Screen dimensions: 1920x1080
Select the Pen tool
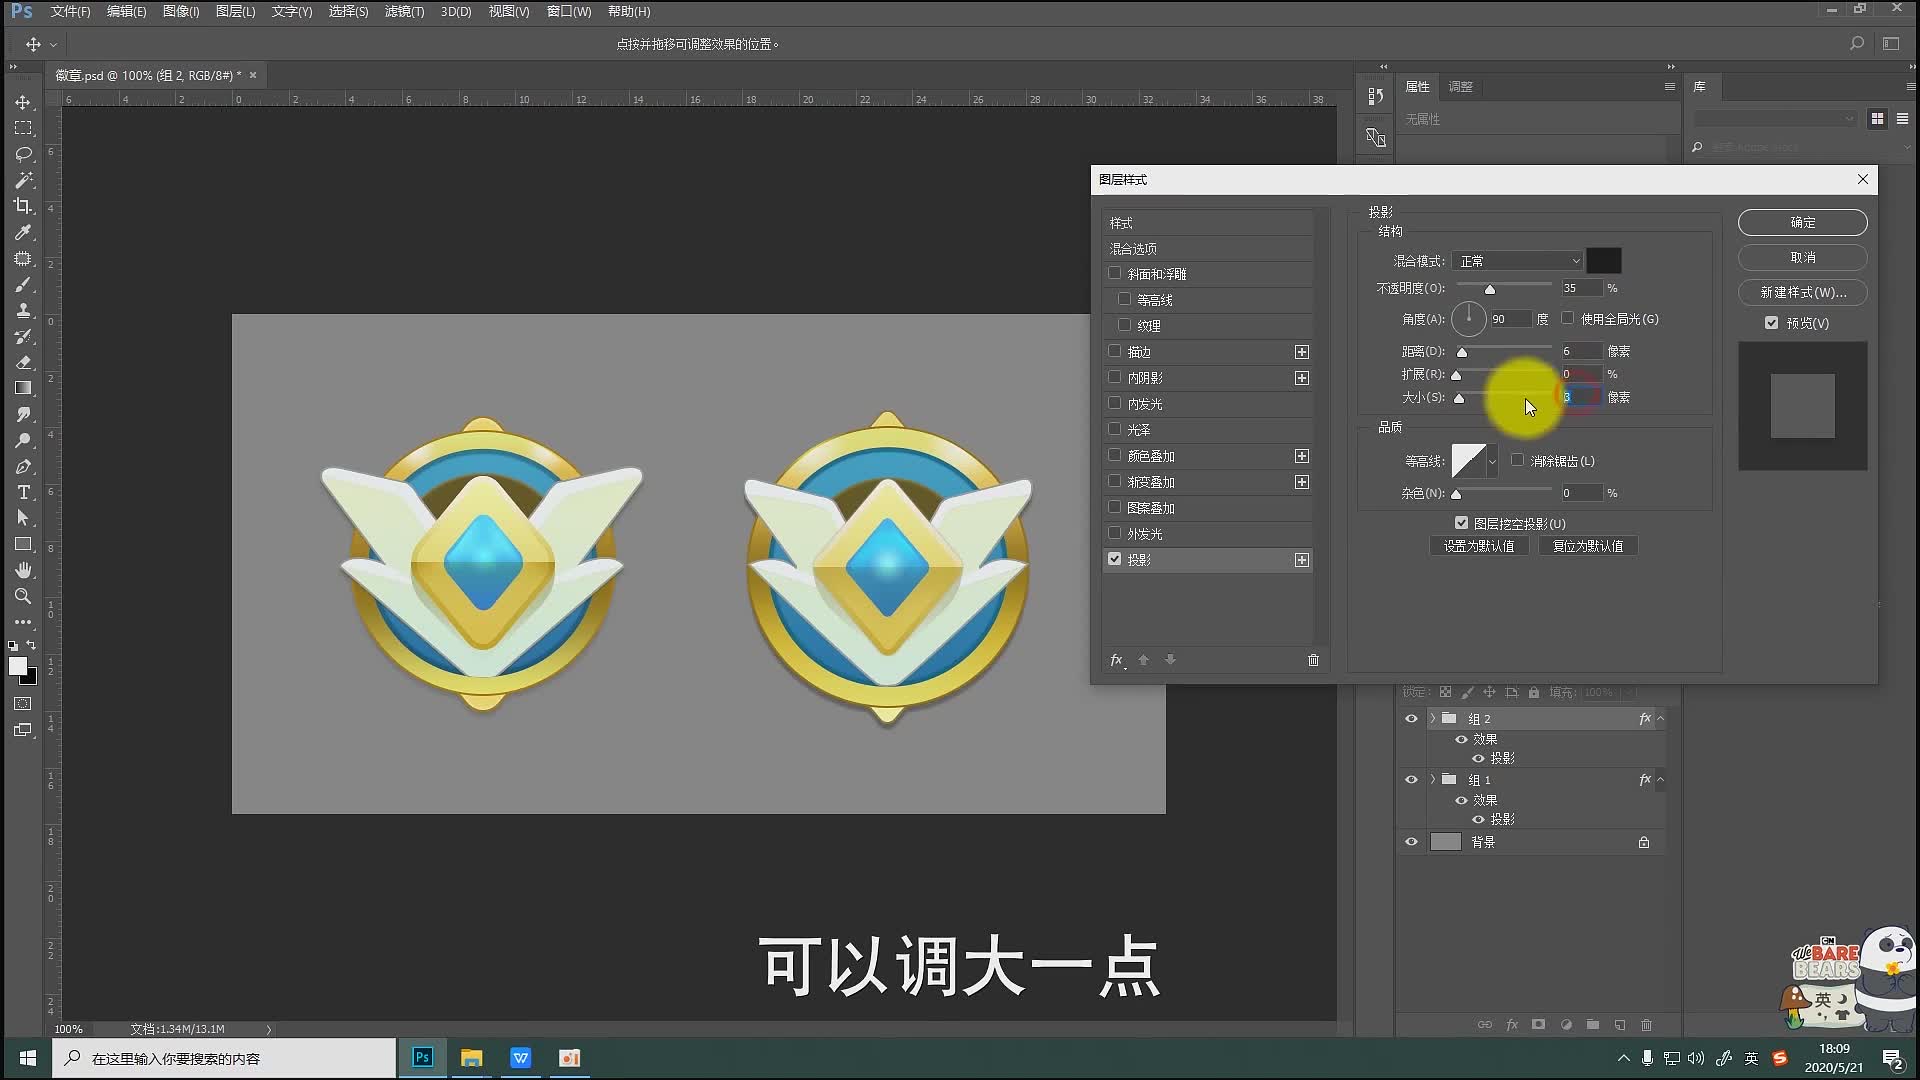tap(23, 466)
